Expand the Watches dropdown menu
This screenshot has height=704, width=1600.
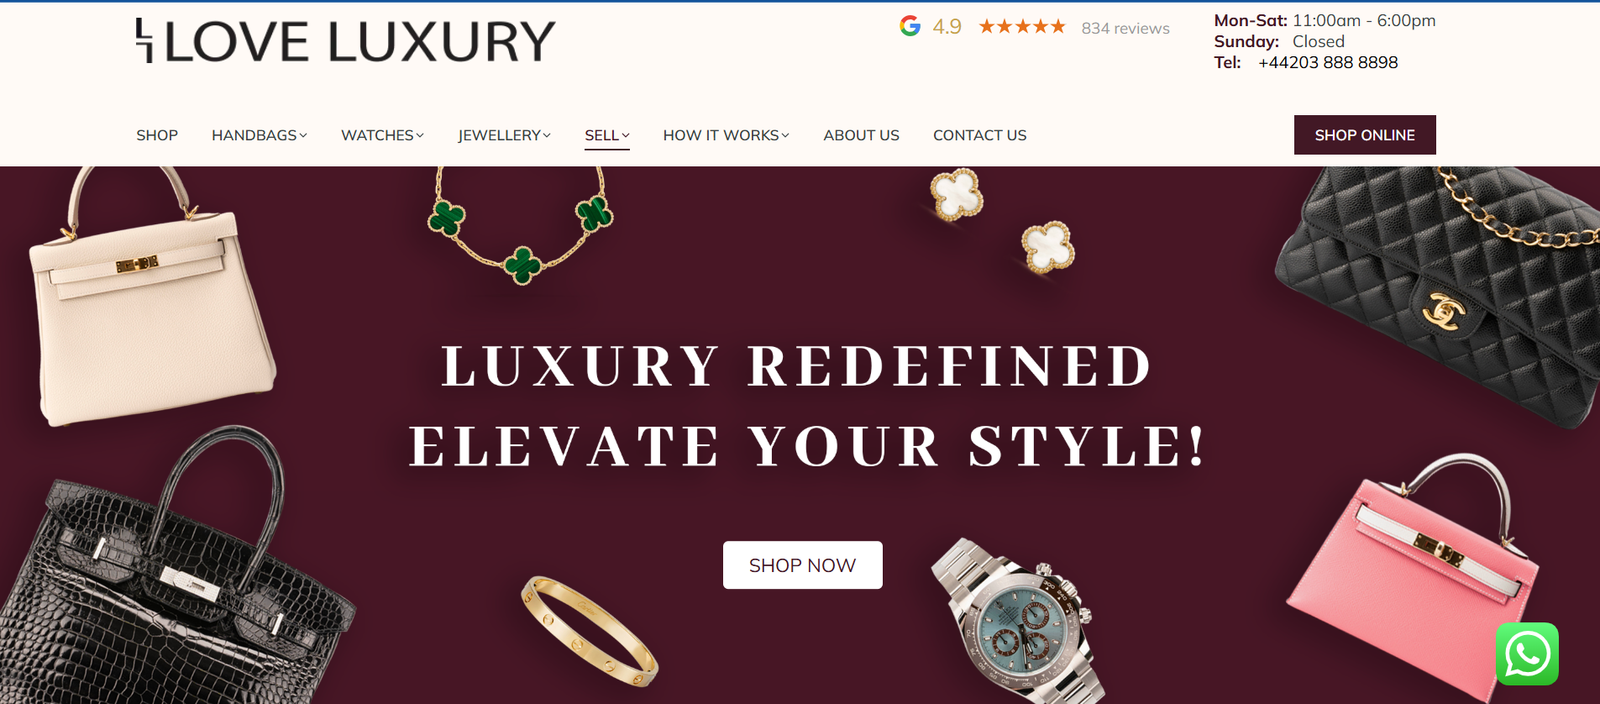[382, 135]
